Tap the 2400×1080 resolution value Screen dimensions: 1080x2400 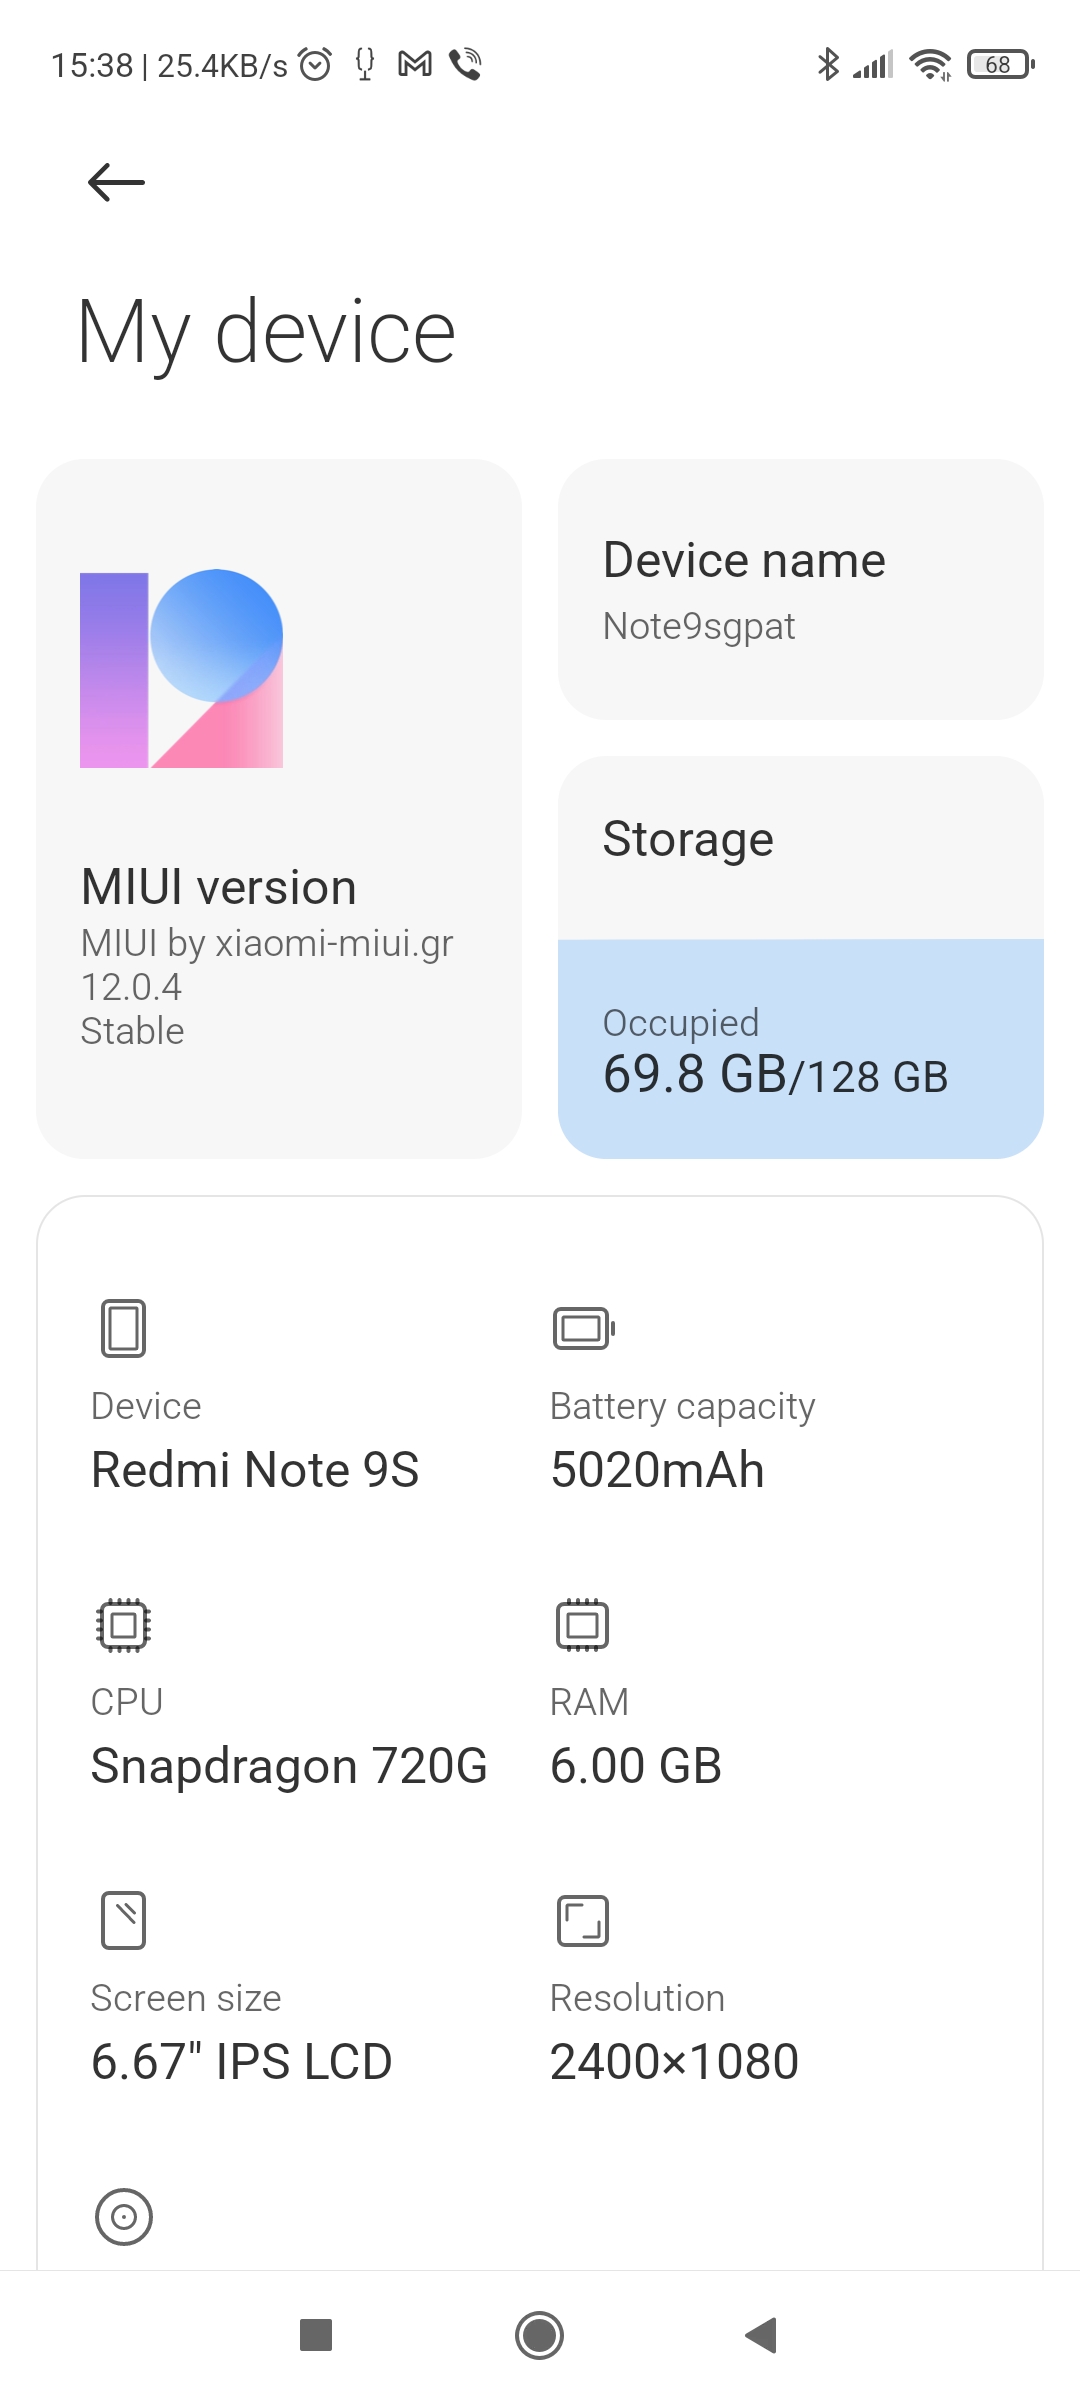click(674, 2062)
